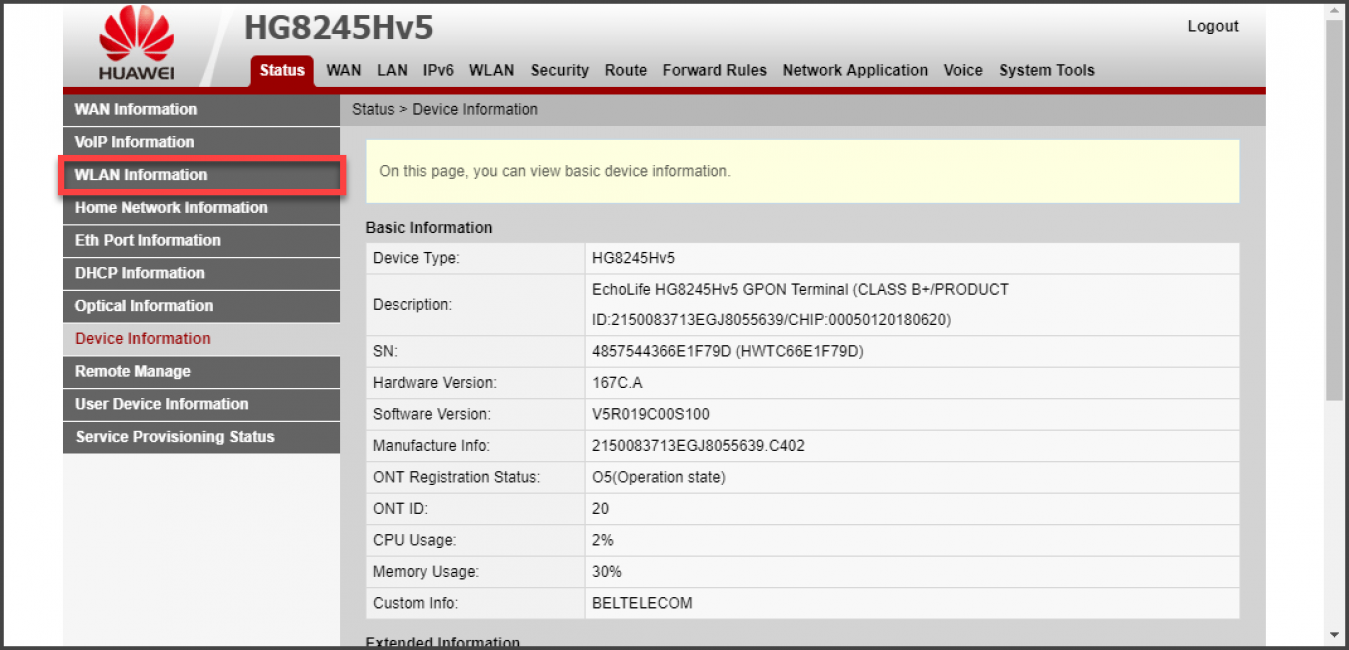Switch to the LAN tab
The height and width of the screenshot is (650, 1349).
point(392,70)
